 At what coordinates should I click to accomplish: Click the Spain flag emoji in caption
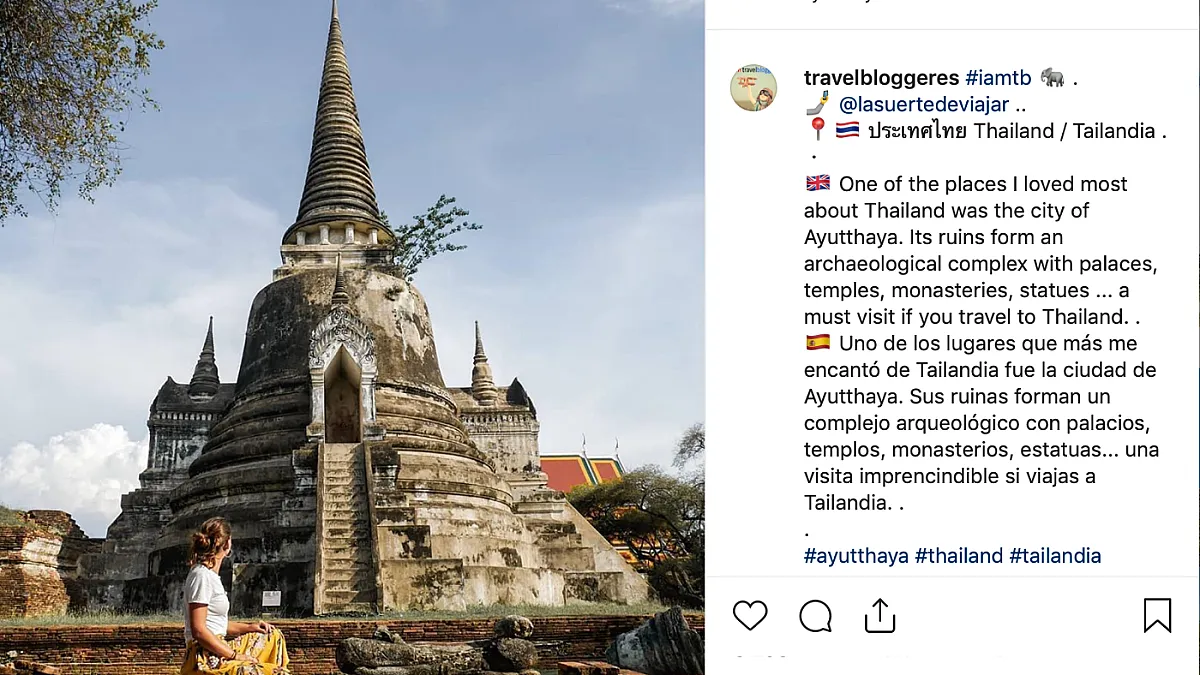pos(817,343)
